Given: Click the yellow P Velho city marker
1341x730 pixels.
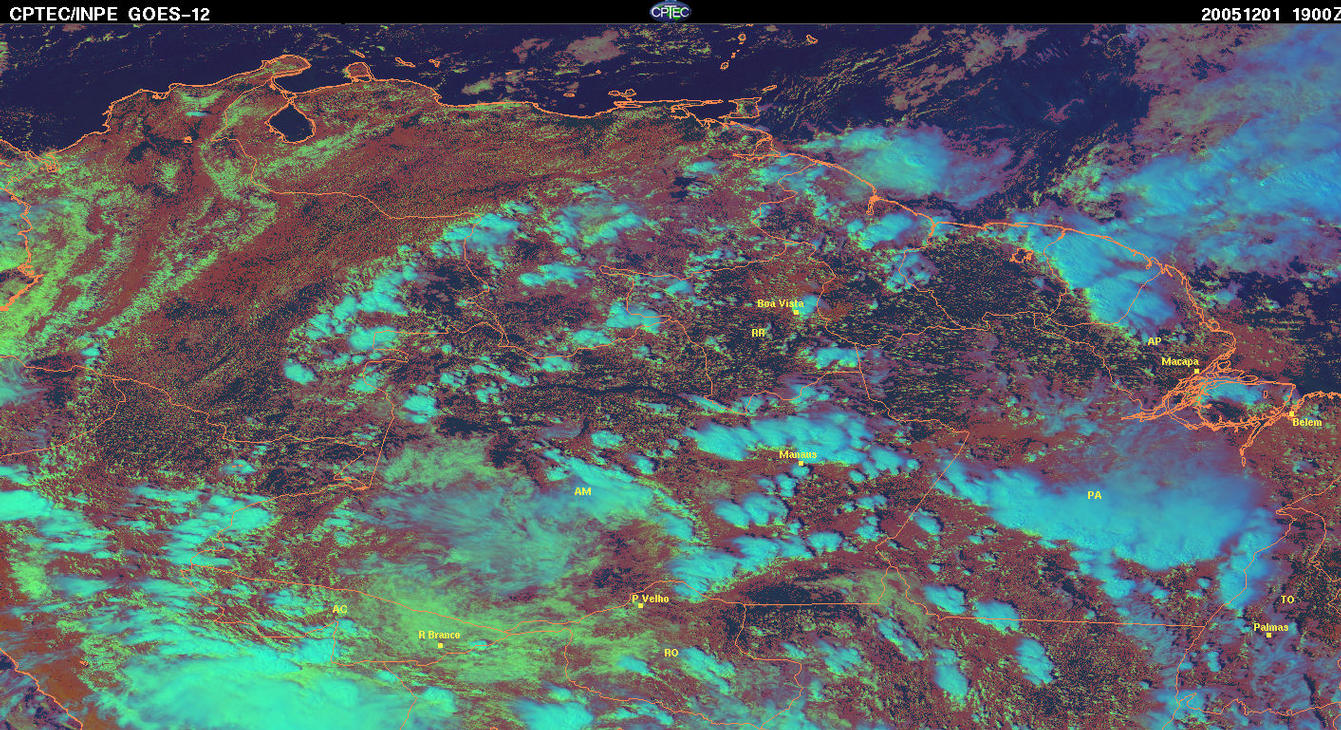Looking at the screenshot, I should [x=640, y=606].
